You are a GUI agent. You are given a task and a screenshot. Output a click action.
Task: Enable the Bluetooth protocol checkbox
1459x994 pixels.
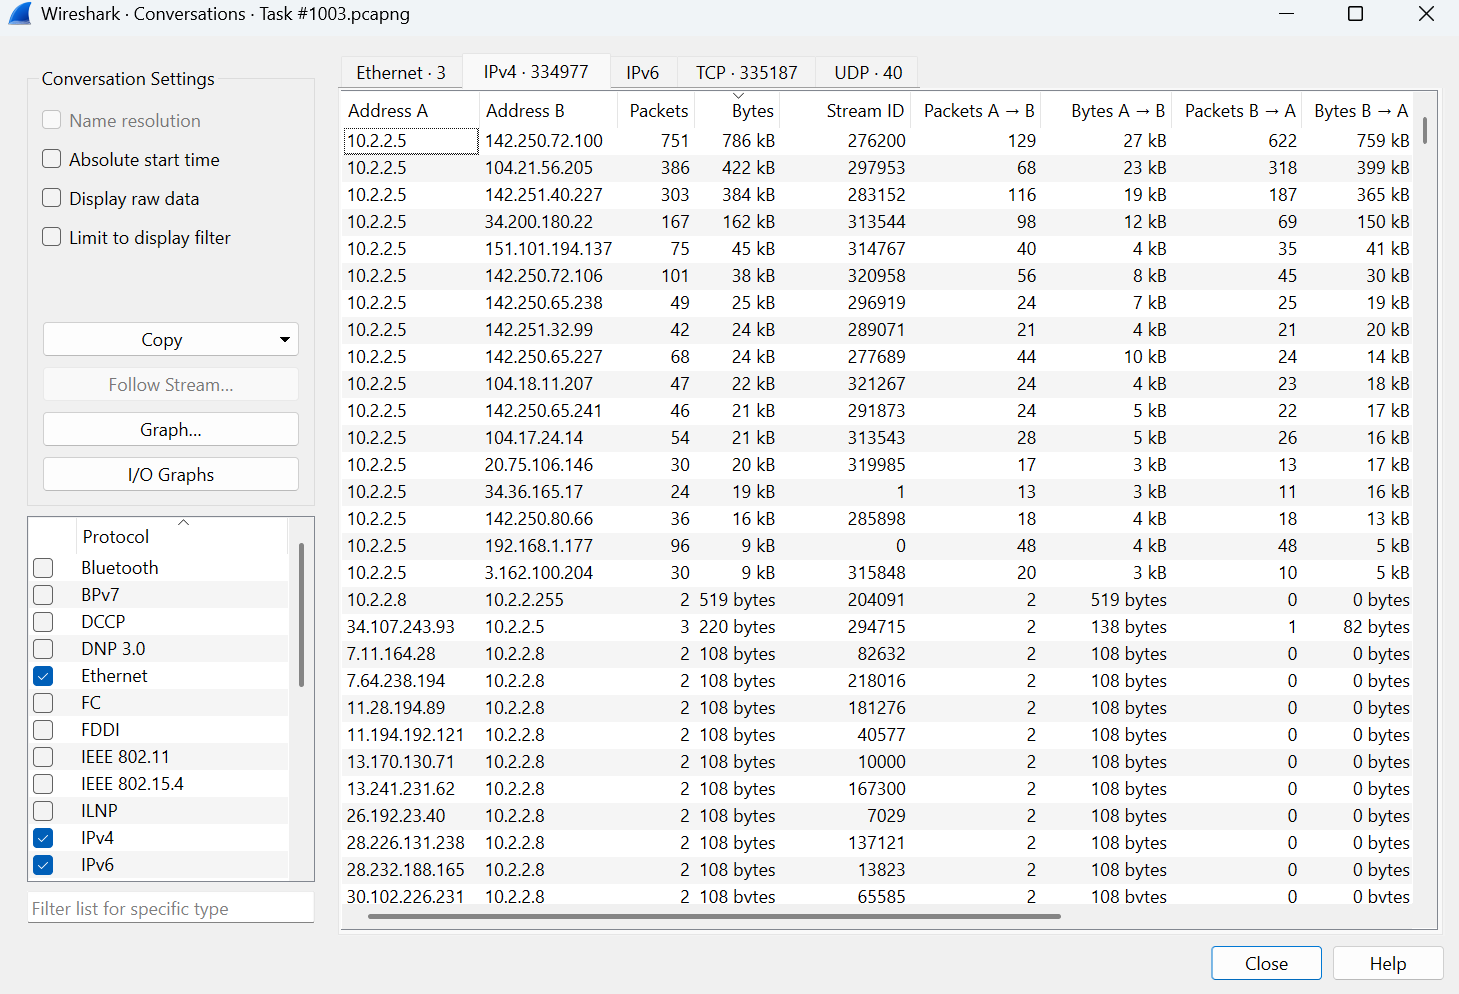(x=43, y=567)
